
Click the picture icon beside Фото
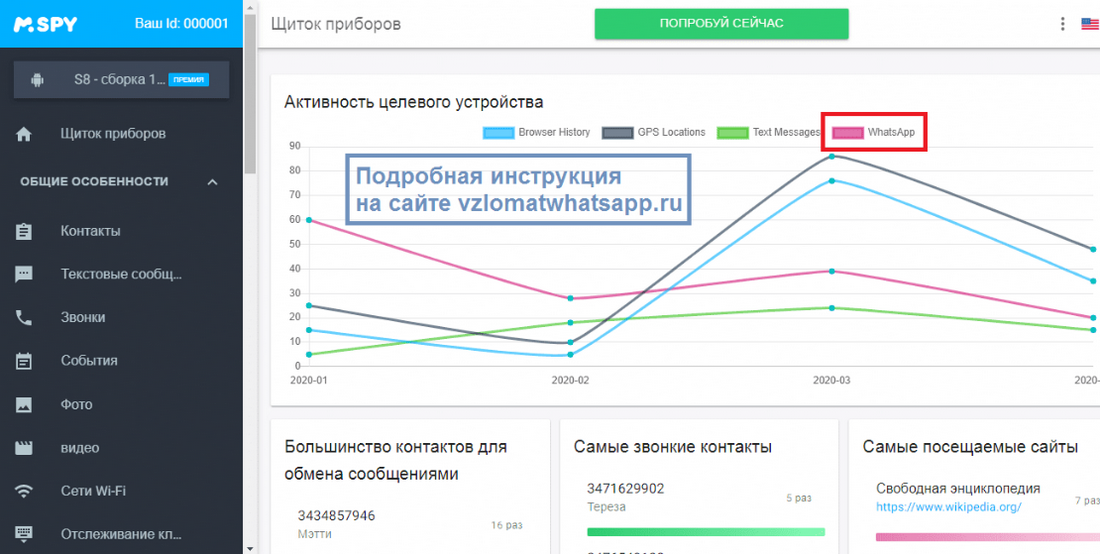point(24,405)
